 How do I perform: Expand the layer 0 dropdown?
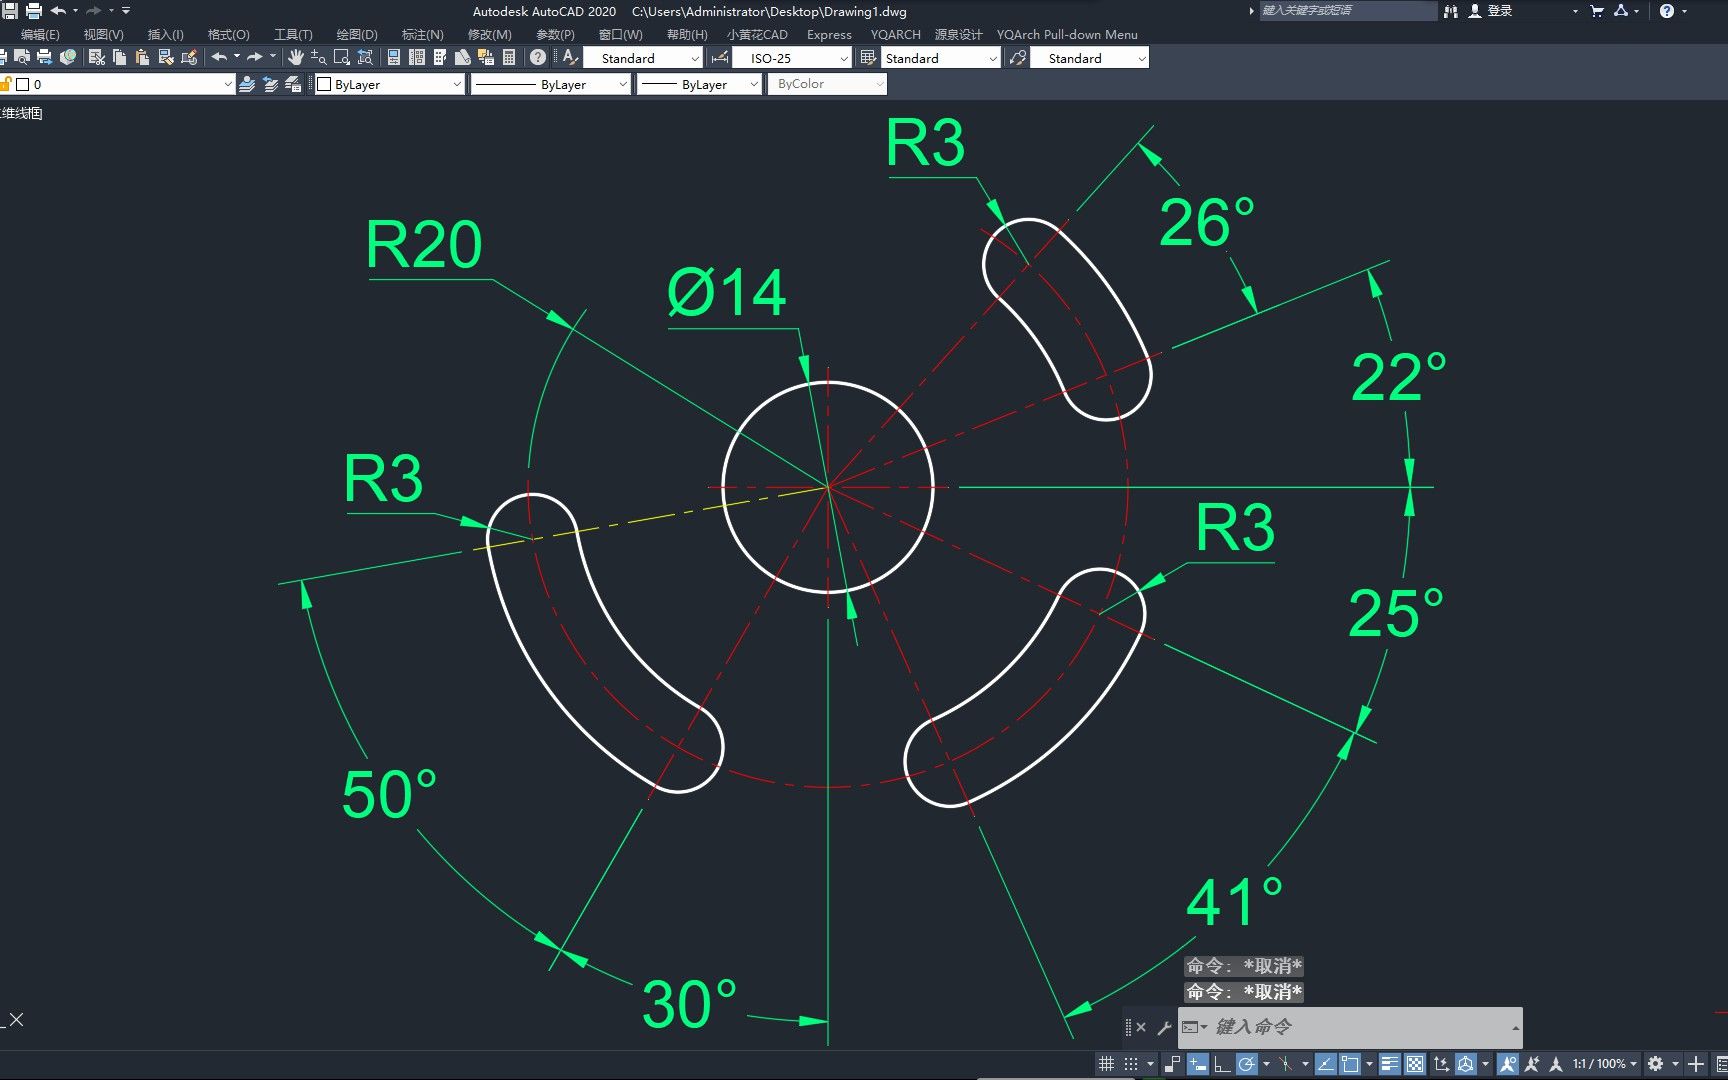(228, 85)
